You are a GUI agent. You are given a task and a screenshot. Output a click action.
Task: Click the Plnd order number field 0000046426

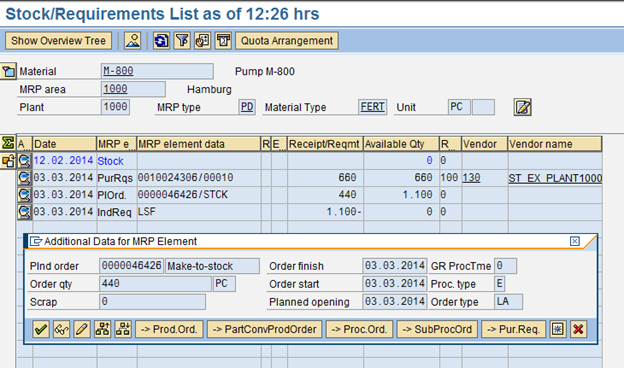pyautogui.click(x=131, y=266)
